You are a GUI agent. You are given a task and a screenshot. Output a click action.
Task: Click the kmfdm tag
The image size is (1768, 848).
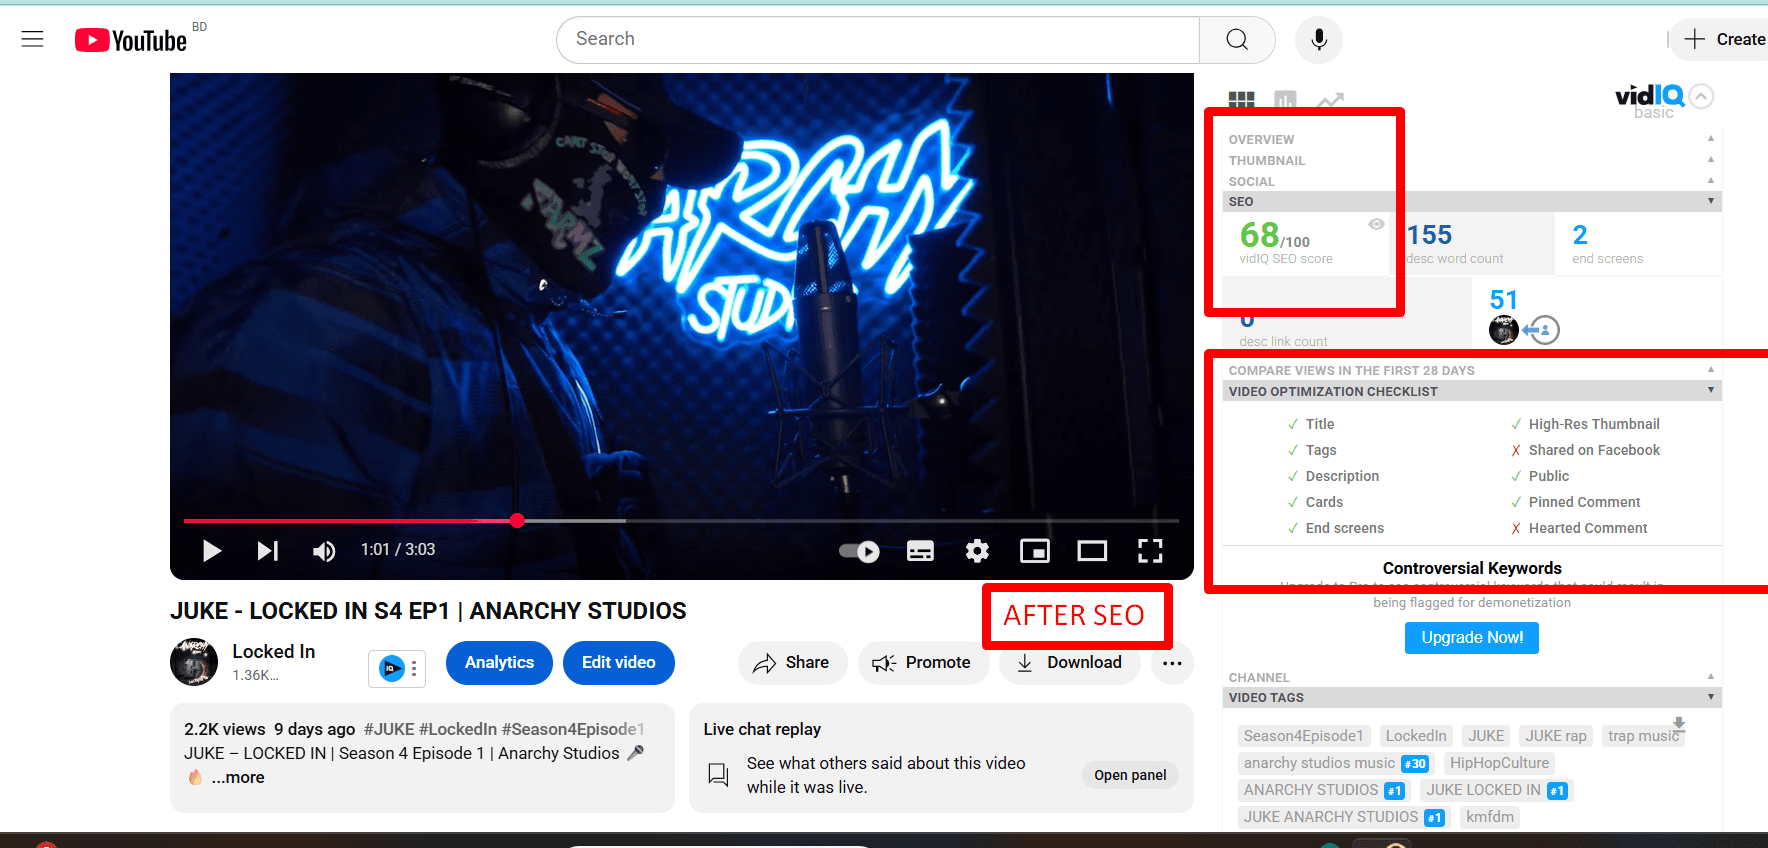pyautogui.click(x=1490, y=817)
